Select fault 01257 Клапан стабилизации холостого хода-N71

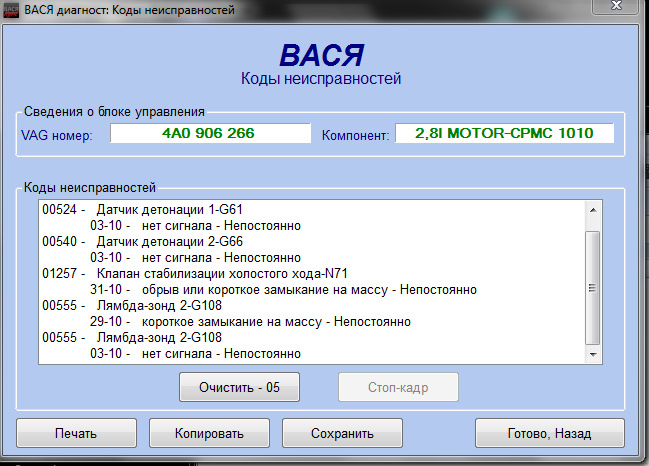click(x=195, y=273)
